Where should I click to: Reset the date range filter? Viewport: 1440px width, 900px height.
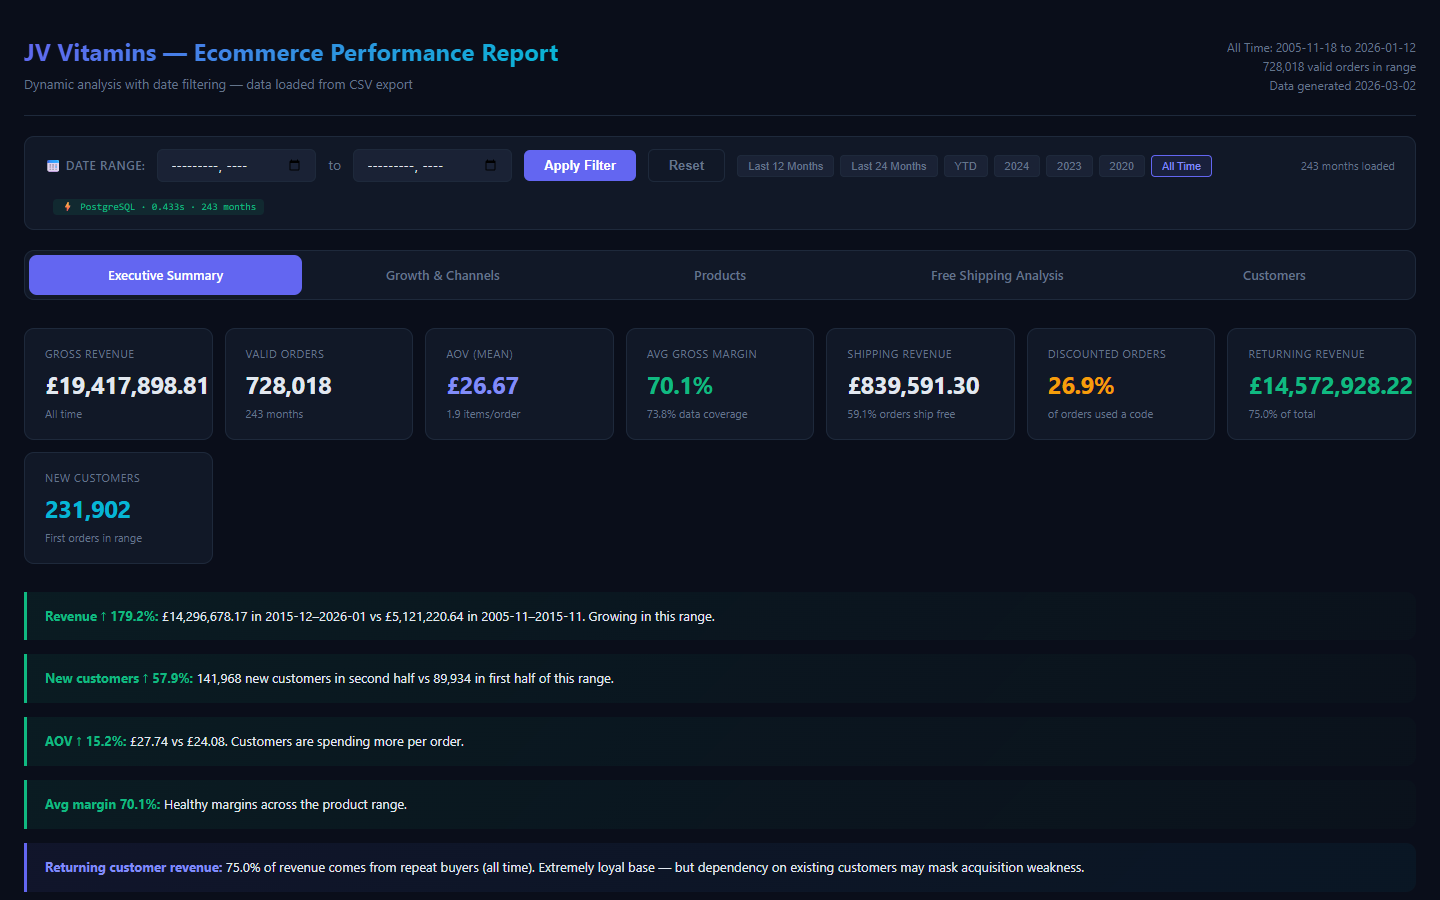686,166
